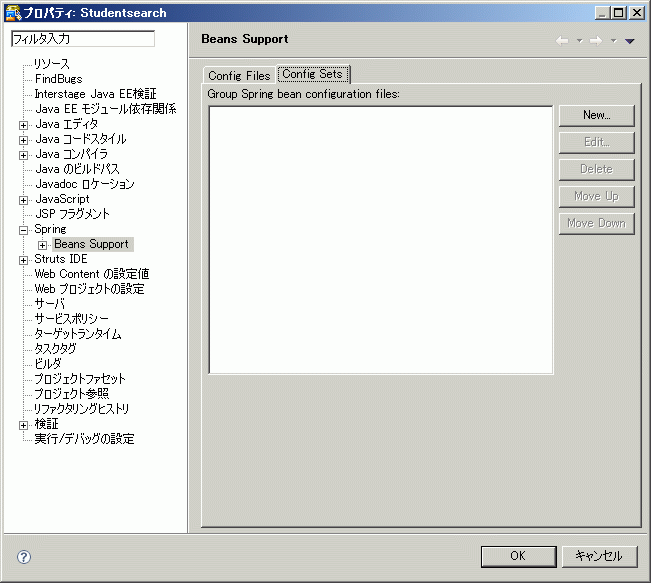Viewport: 651px width, 583px height.
Task: Select ターゲットランタイム in the tree
Action: [78, 334]
